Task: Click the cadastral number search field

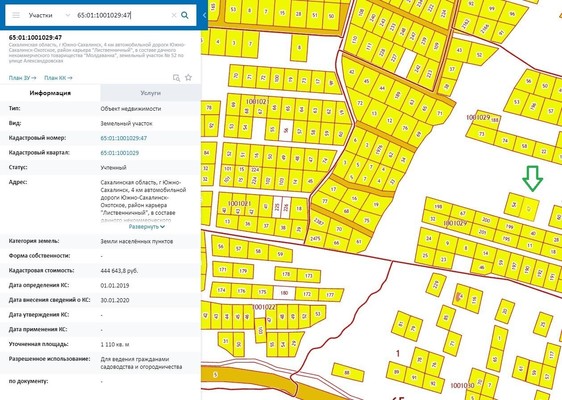Action: coord(122,15)
